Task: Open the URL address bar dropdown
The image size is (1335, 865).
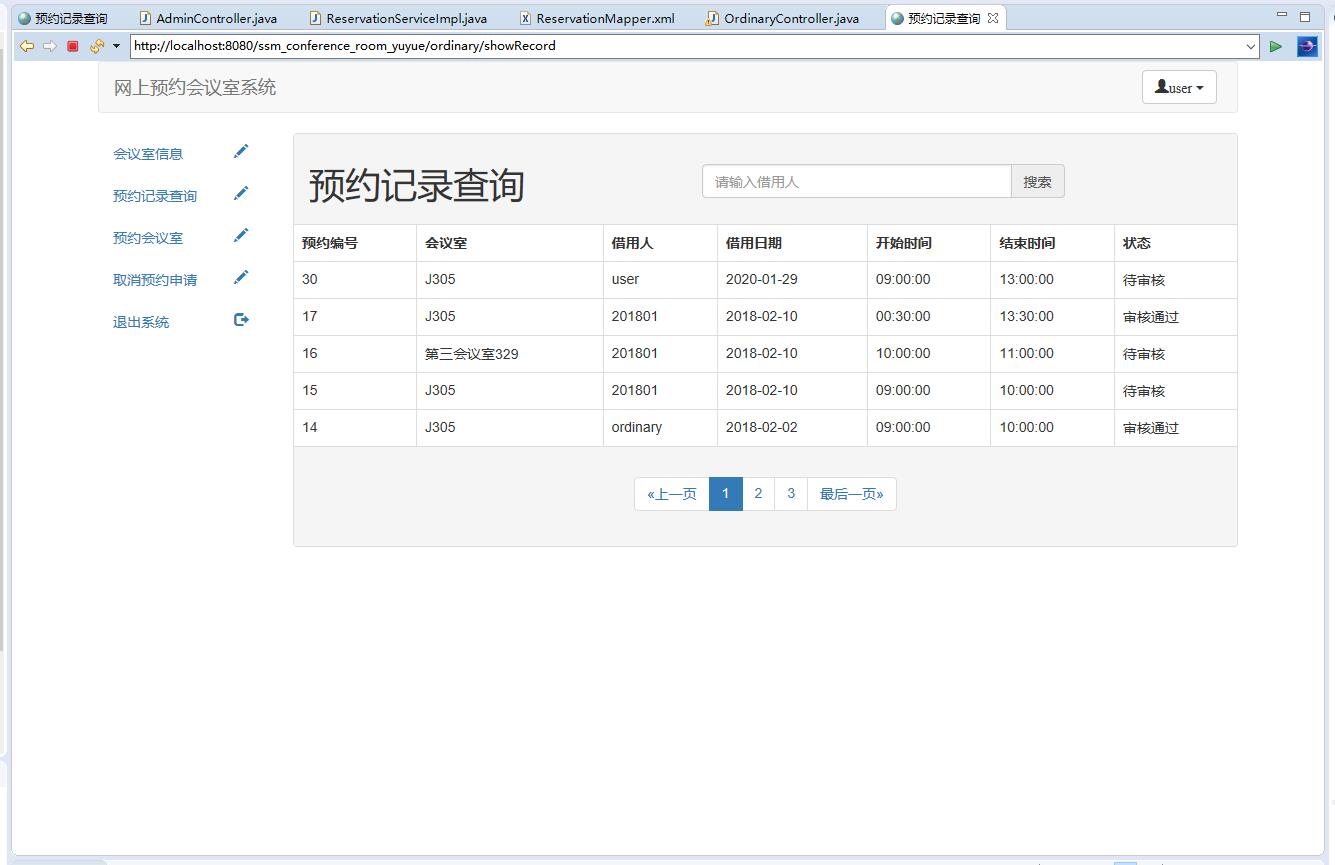Action: [x=1250, y=45]
